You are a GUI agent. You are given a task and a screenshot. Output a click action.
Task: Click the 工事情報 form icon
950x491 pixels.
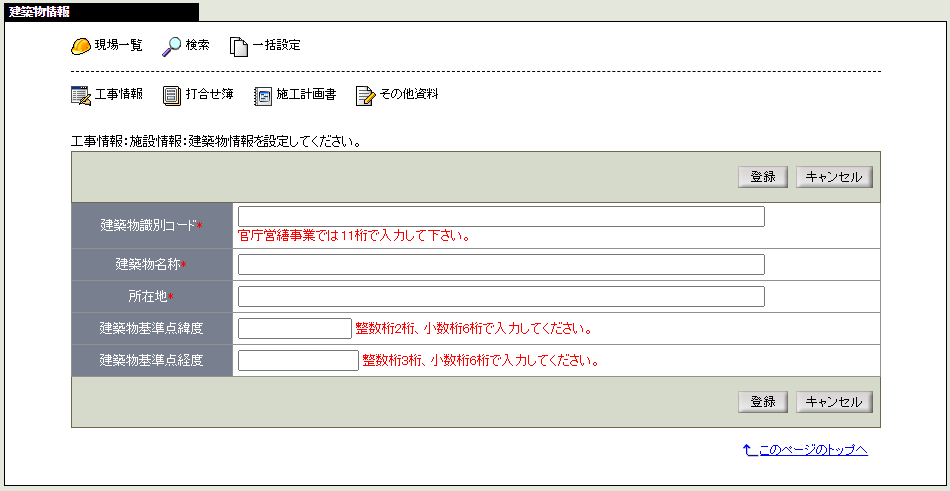click(x=81, y=96)
